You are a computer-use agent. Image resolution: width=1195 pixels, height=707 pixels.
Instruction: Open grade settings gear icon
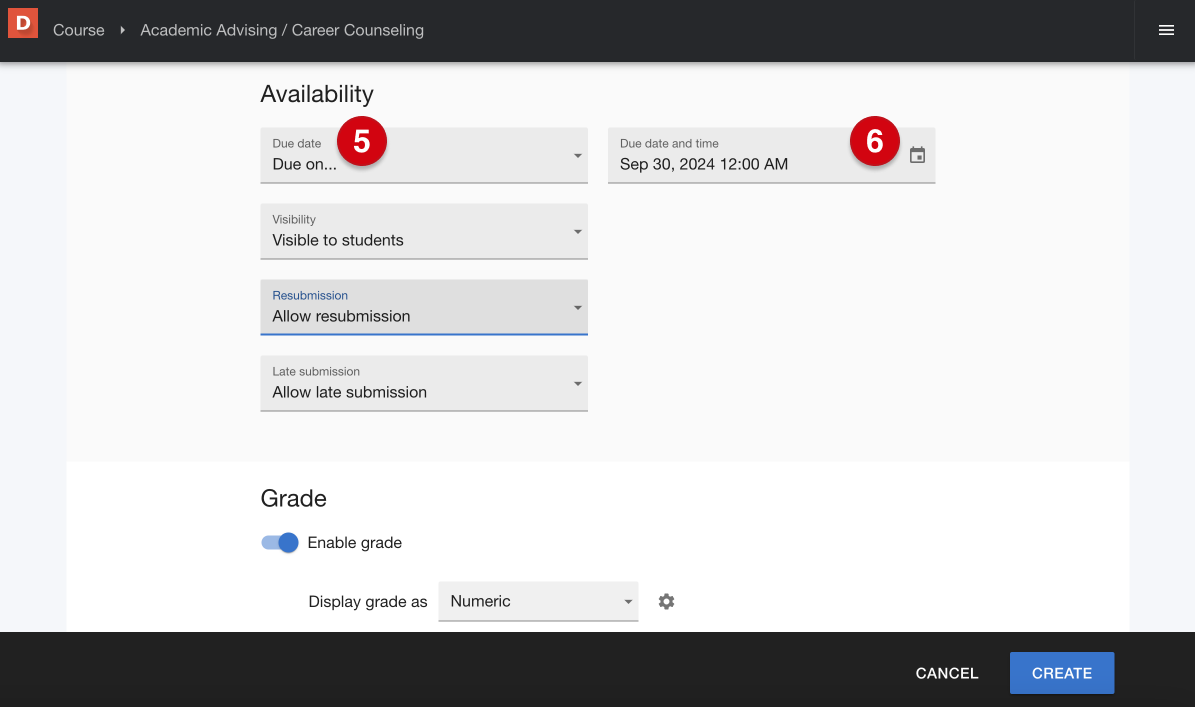(x=666, y=602)
